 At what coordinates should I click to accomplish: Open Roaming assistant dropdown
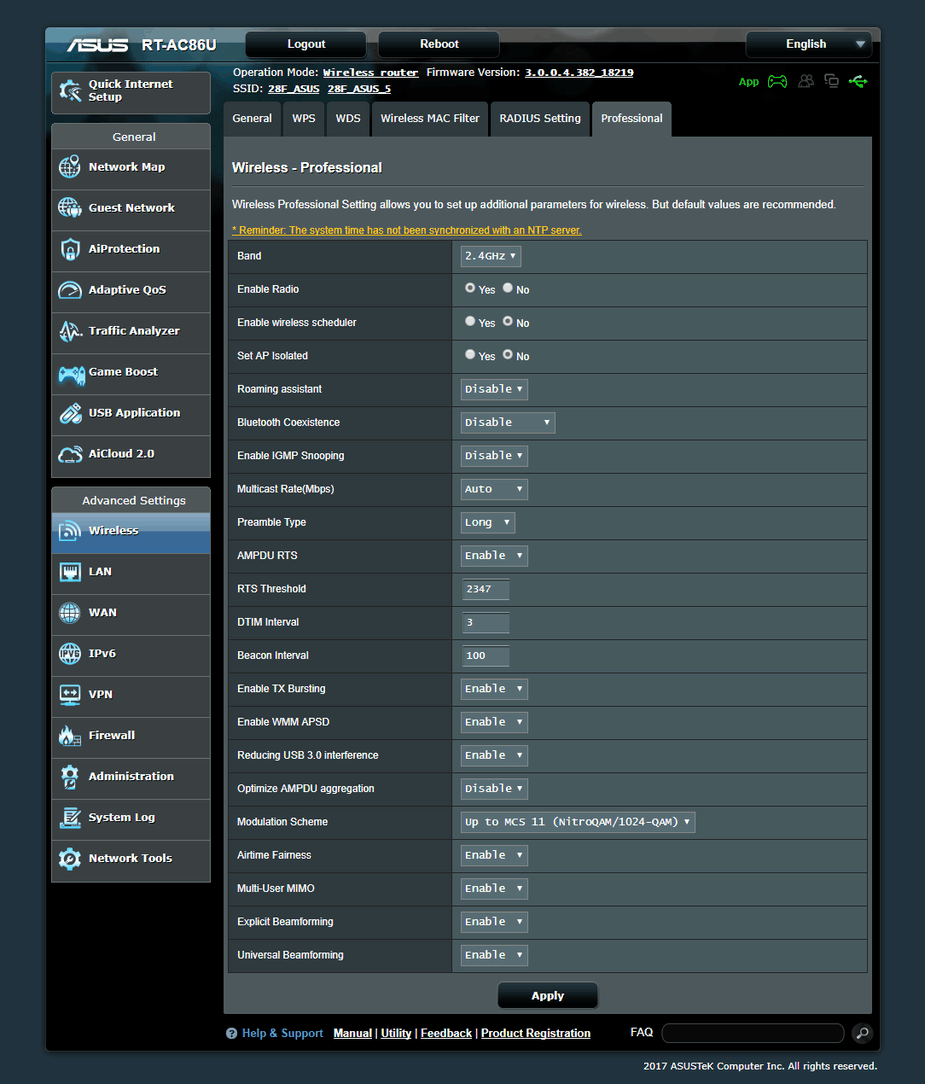pos(494,389)
